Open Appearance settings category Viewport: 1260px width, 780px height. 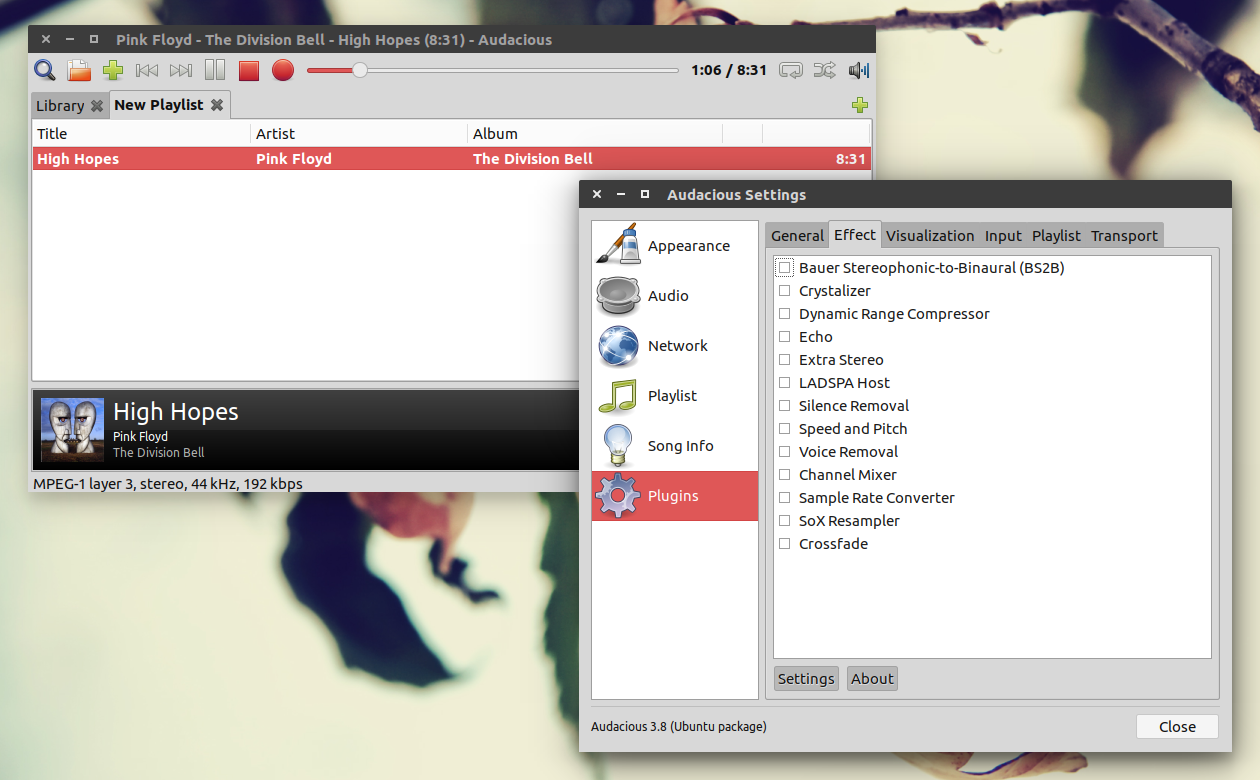pyautogui.click(x=675, y=246)
